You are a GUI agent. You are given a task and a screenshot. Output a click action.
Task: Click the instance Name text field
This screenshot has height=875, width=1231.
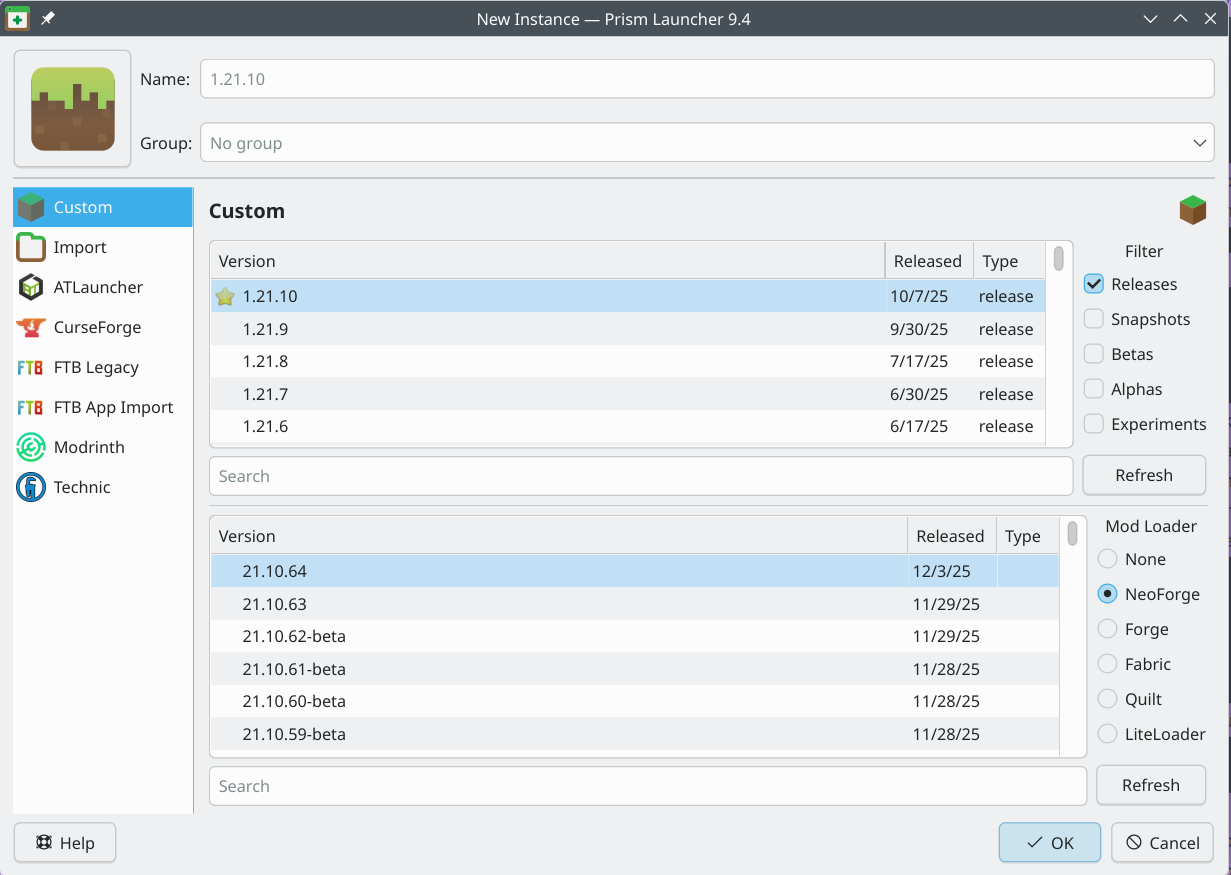(706, 79)
